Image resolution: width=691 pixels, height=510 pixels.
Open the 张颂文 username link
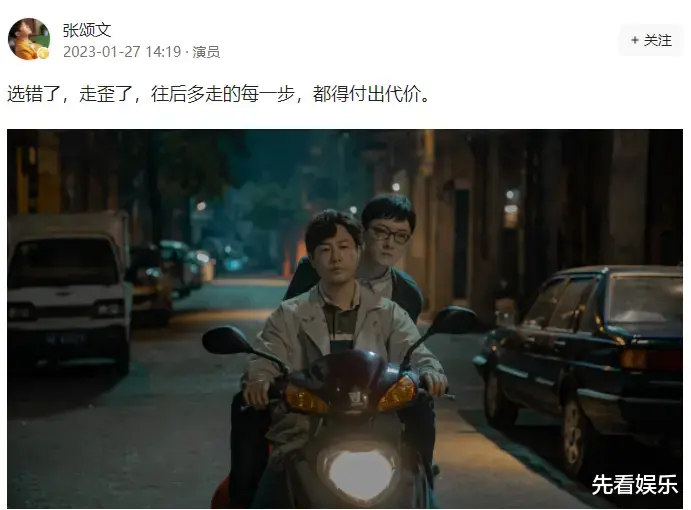coord(87,30)
